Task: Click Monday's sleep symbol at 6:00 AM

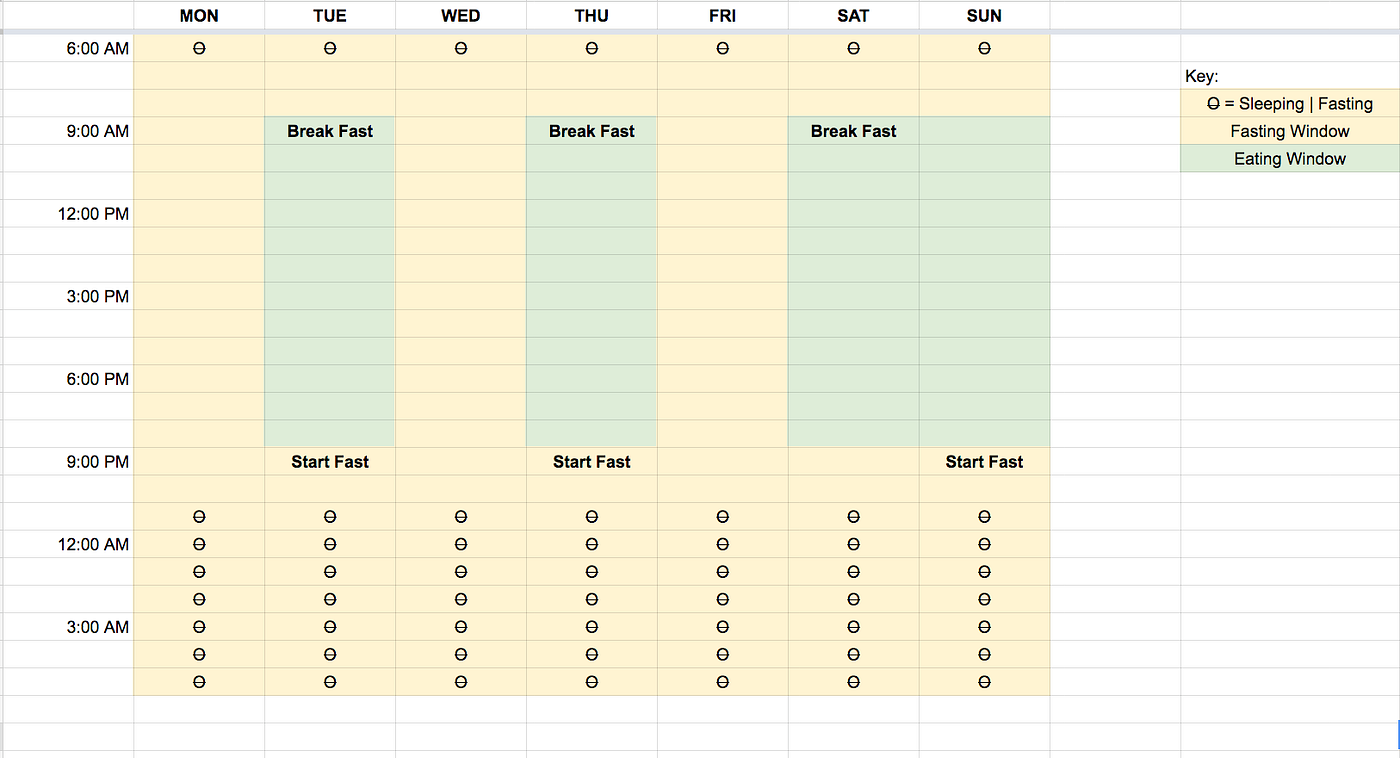Action: [x=199, y=48]
